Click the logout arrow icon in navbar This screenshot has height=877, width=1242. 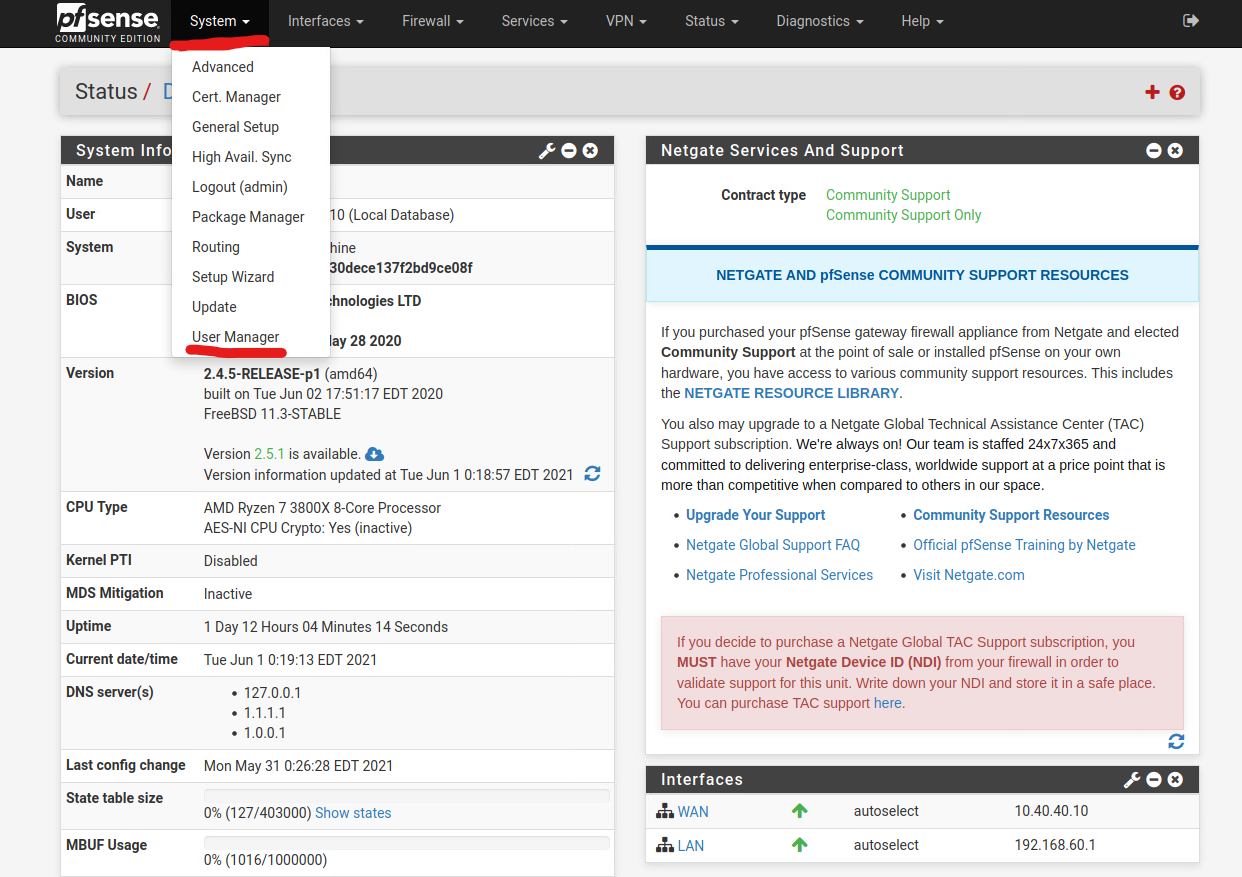[x=1190, y=20]
